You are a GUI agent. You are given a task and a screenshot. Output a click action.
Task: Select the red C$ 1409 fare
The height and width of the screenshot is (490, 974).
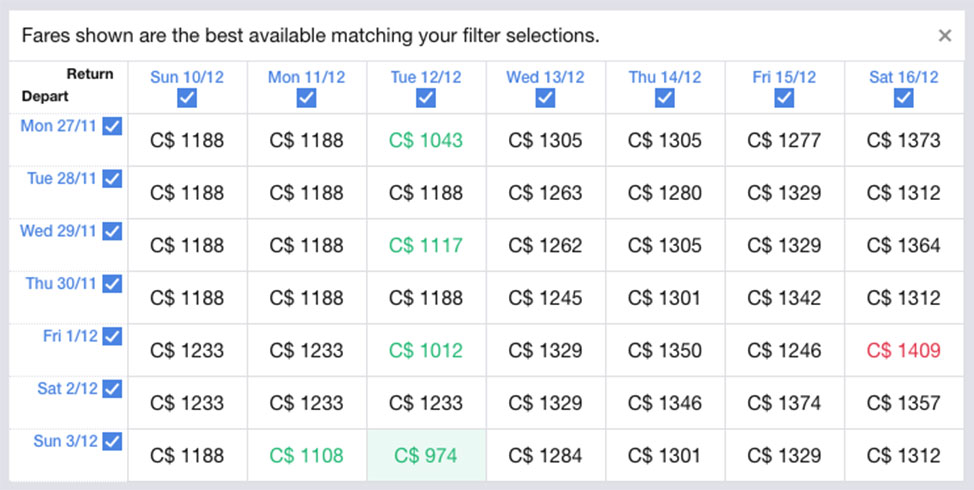click(x=904, y=350)
